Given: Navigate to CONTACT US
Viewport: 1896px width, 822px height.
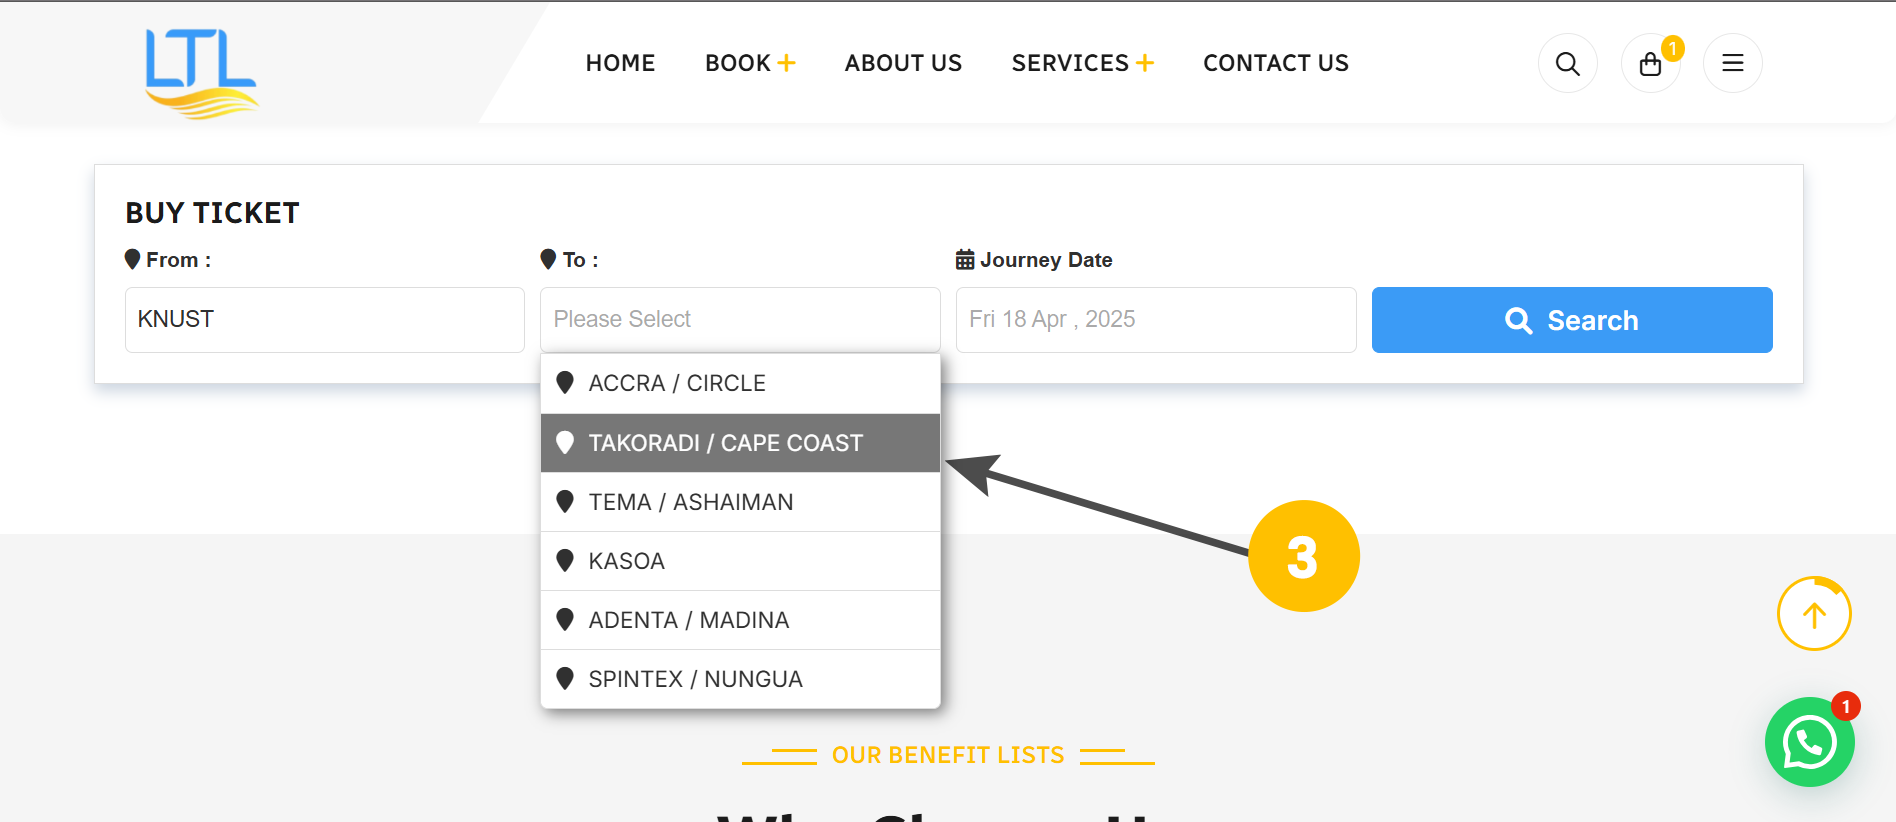Looking at the screenshot, I should [1275, 63].
